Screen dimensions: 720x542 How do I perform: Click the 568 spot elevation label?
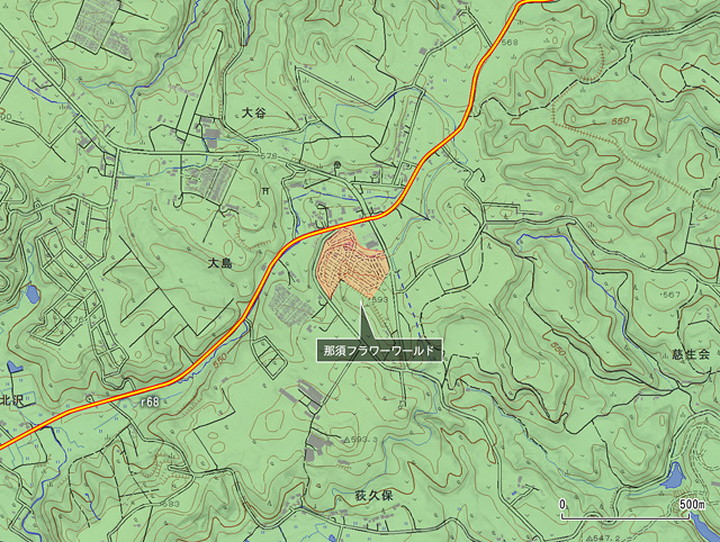(510, 42)
